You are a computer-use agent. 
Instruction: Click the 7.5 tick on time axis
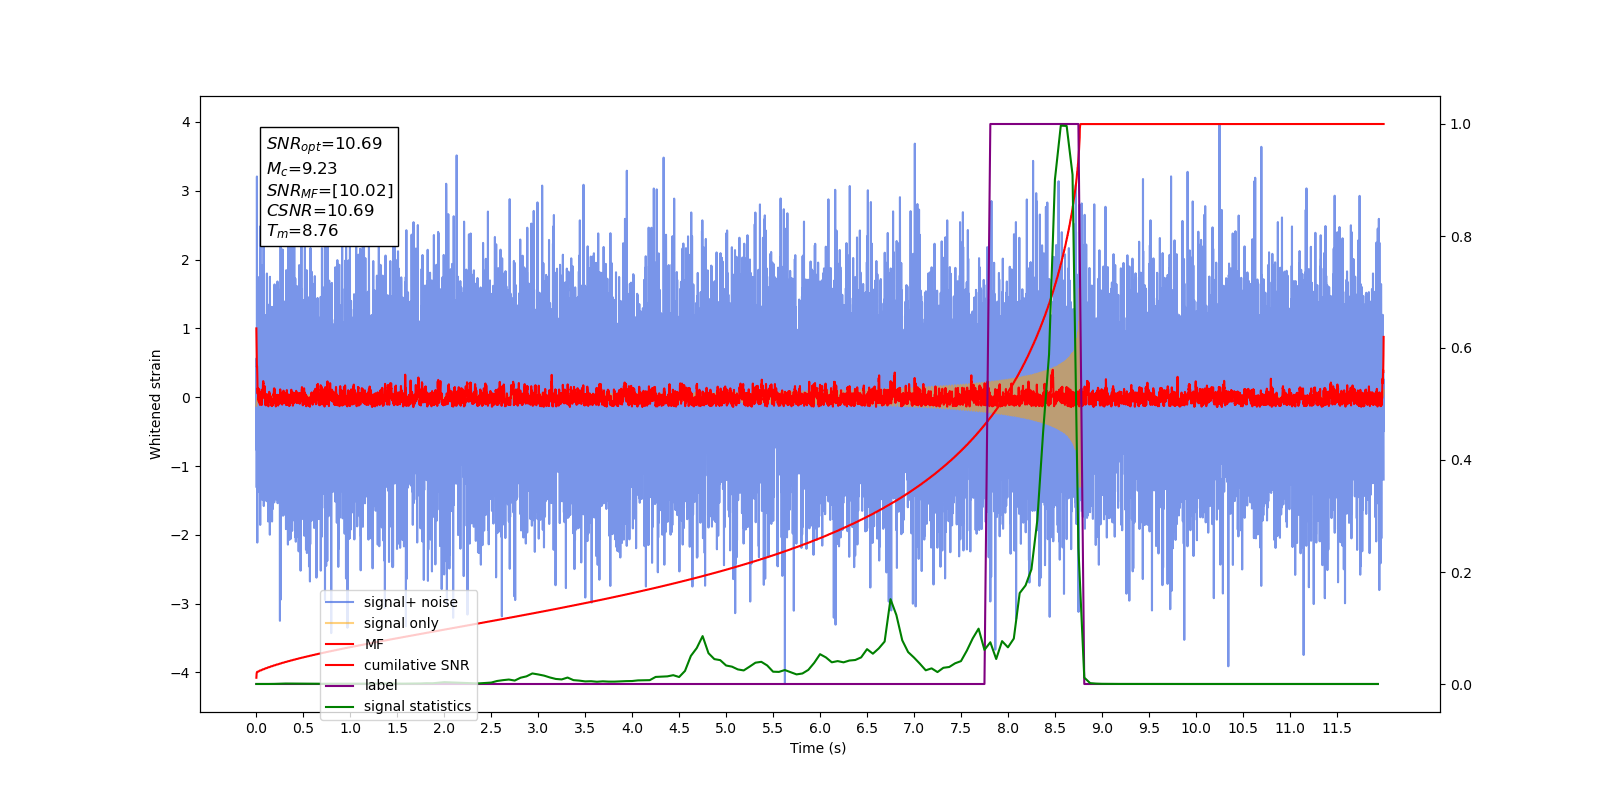click(961, 728)
